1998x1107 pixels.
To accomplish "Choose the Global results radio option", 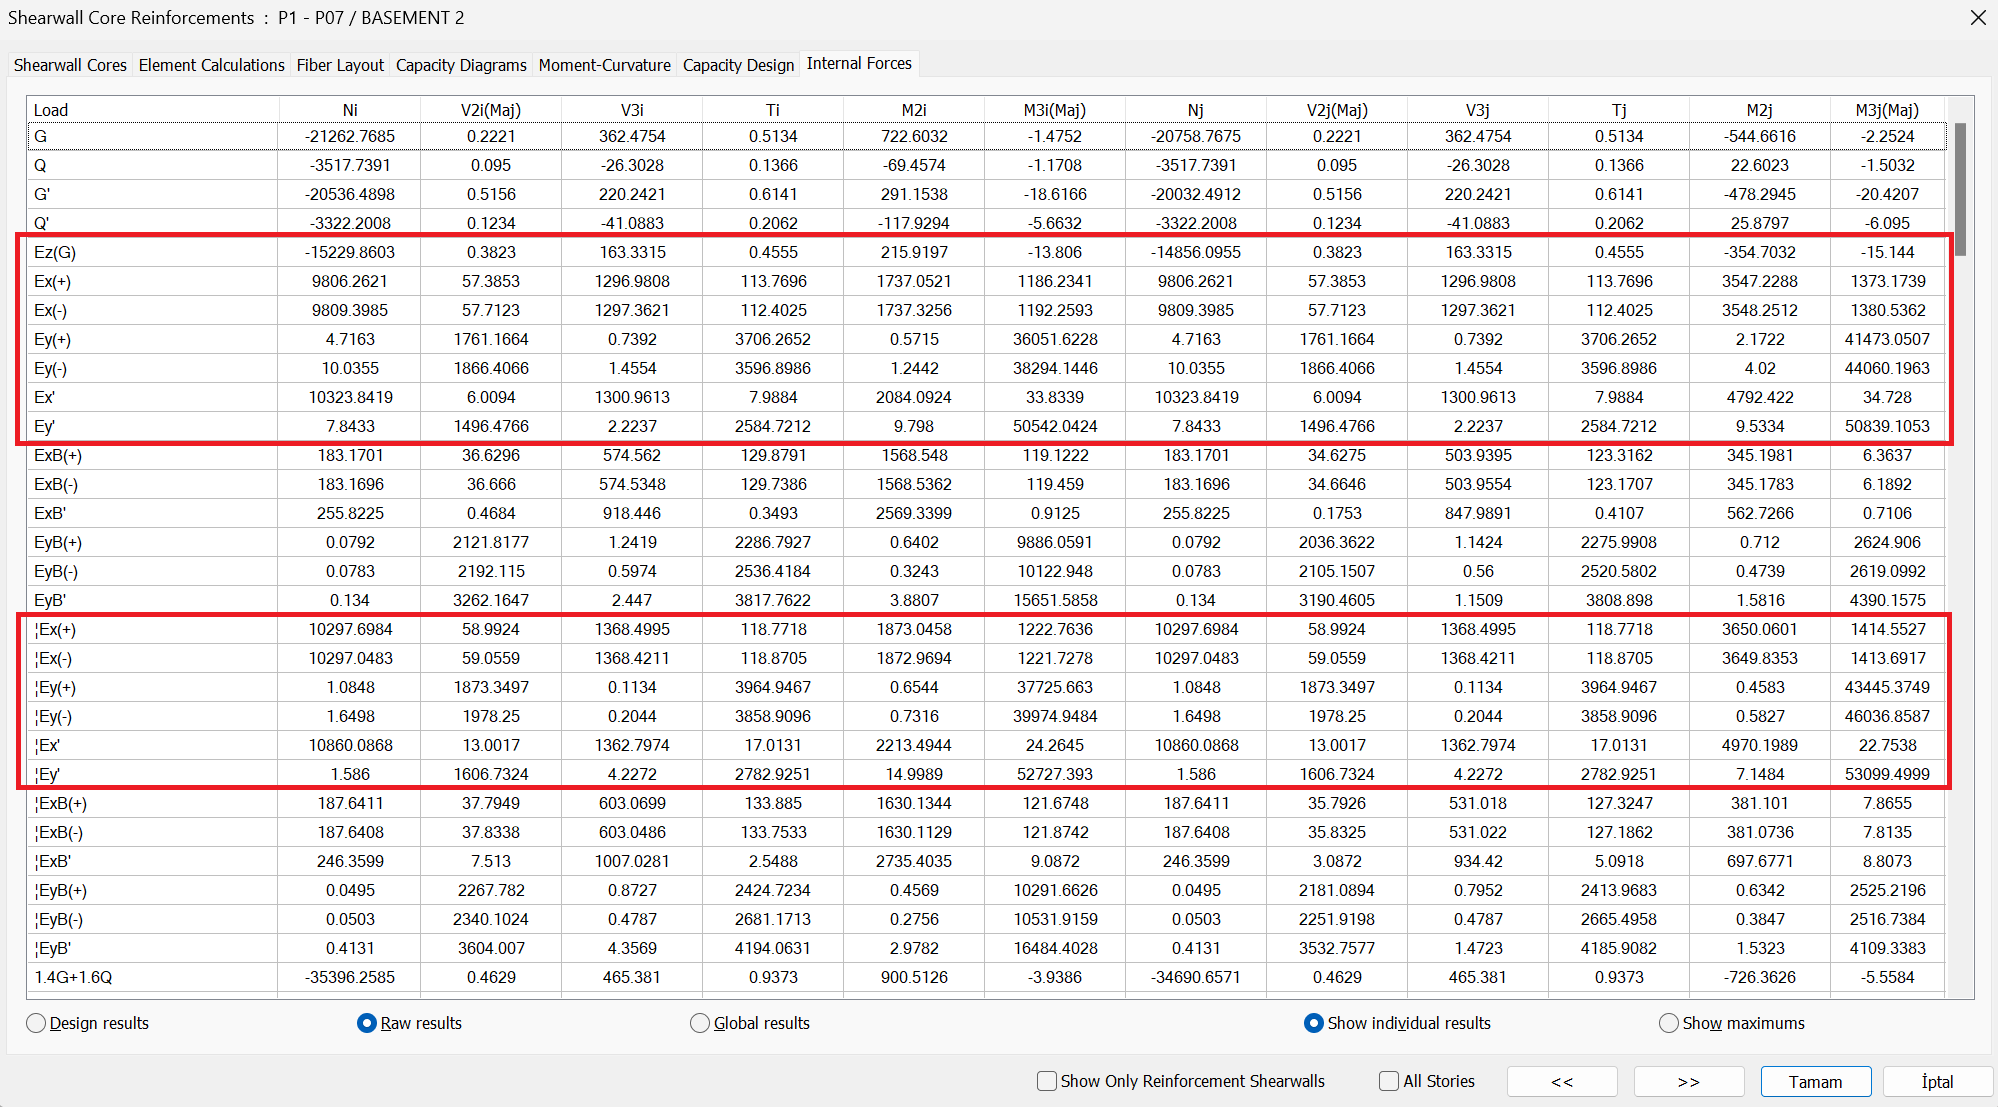I will coord(700,1023).
